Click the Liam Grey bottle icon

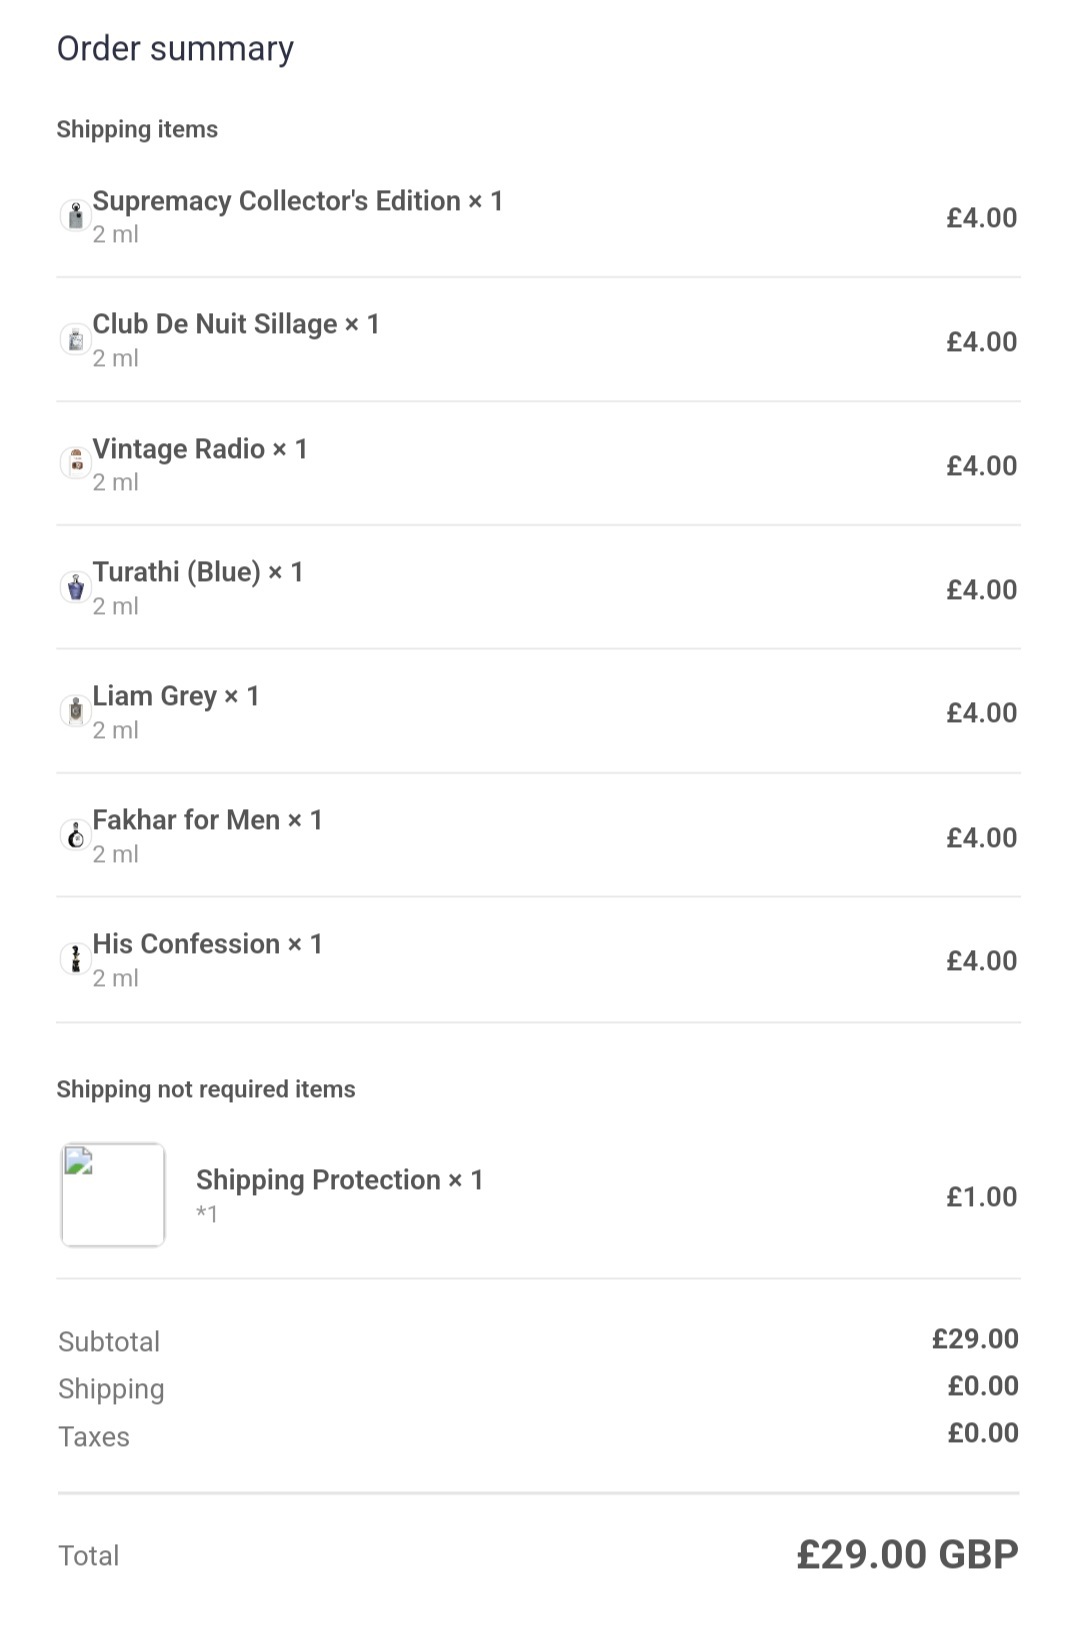75,711
